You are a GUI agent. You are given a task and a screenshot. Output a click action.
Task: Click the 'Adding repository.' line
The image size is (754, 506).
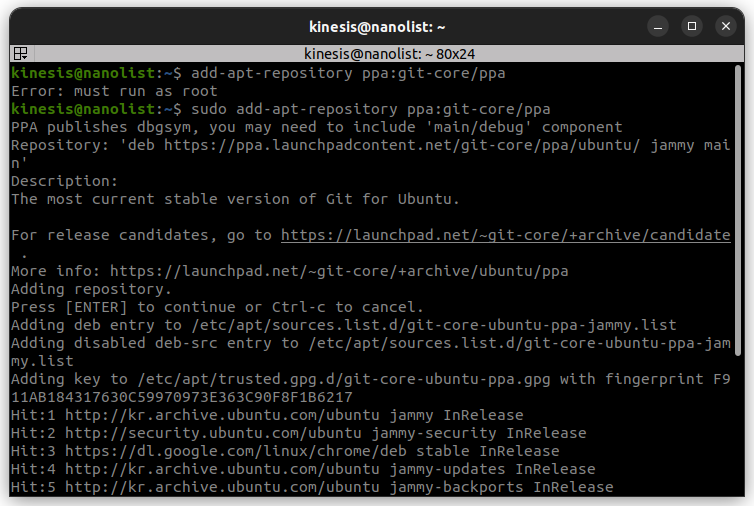91,289
